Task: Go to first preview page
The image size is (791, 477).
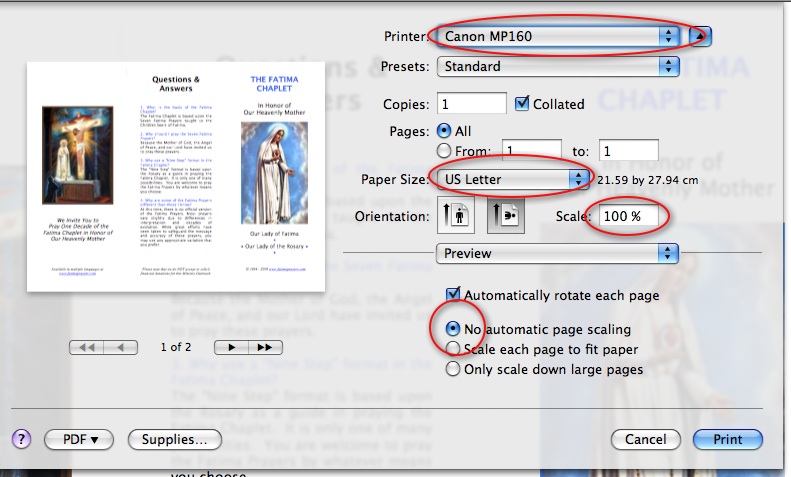Action: pyautogui.click(x=86, y=347)
